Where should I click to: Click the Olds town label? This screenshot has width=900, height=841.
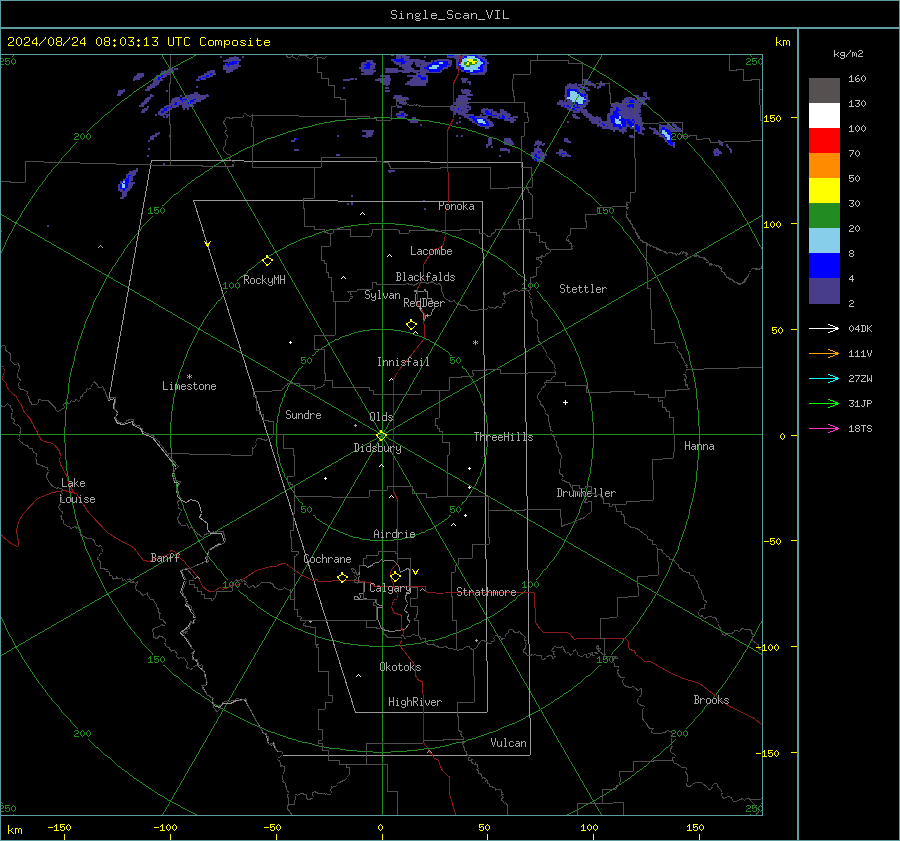[381, 417]
